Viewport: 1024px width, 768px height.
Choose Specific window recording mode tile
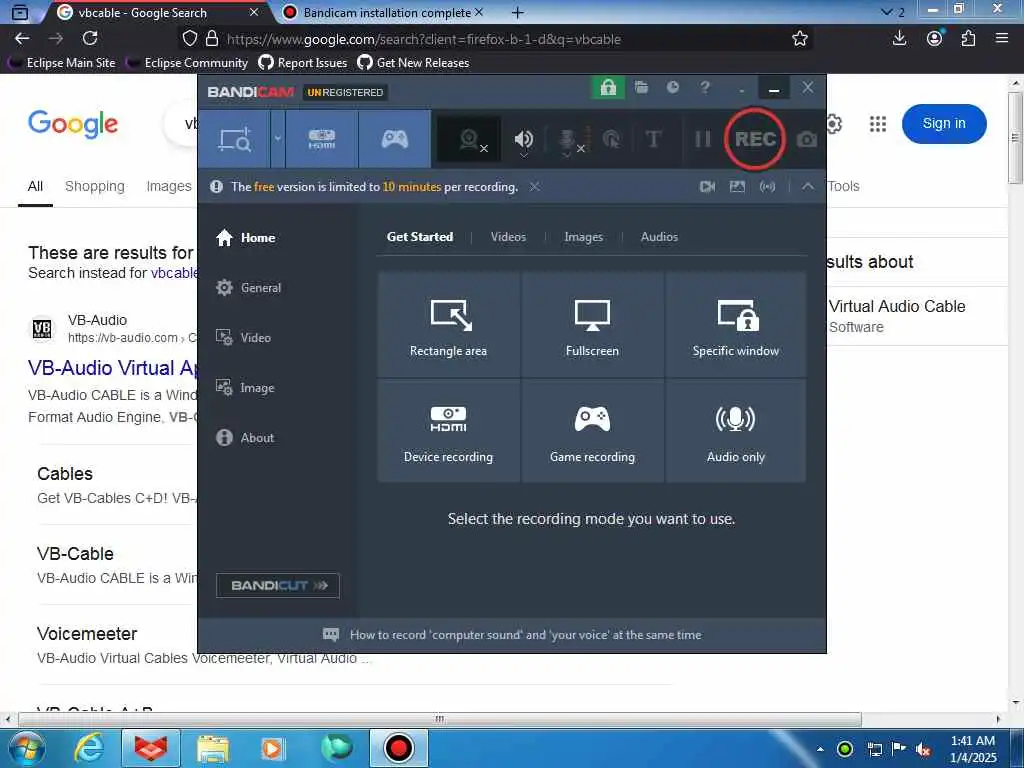pyautogui.click(x=735, y=325)
